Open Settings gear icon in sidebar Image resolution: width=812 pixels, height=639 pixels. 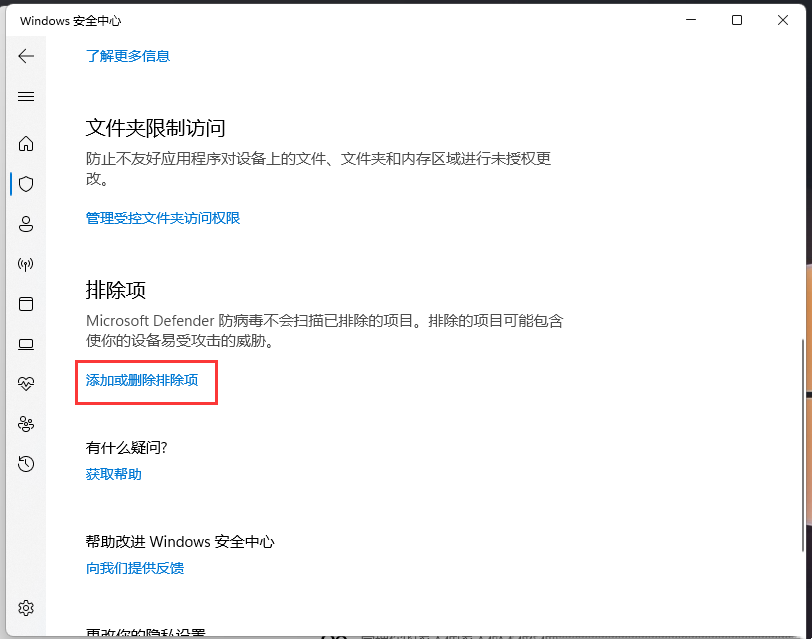[26, 607]
